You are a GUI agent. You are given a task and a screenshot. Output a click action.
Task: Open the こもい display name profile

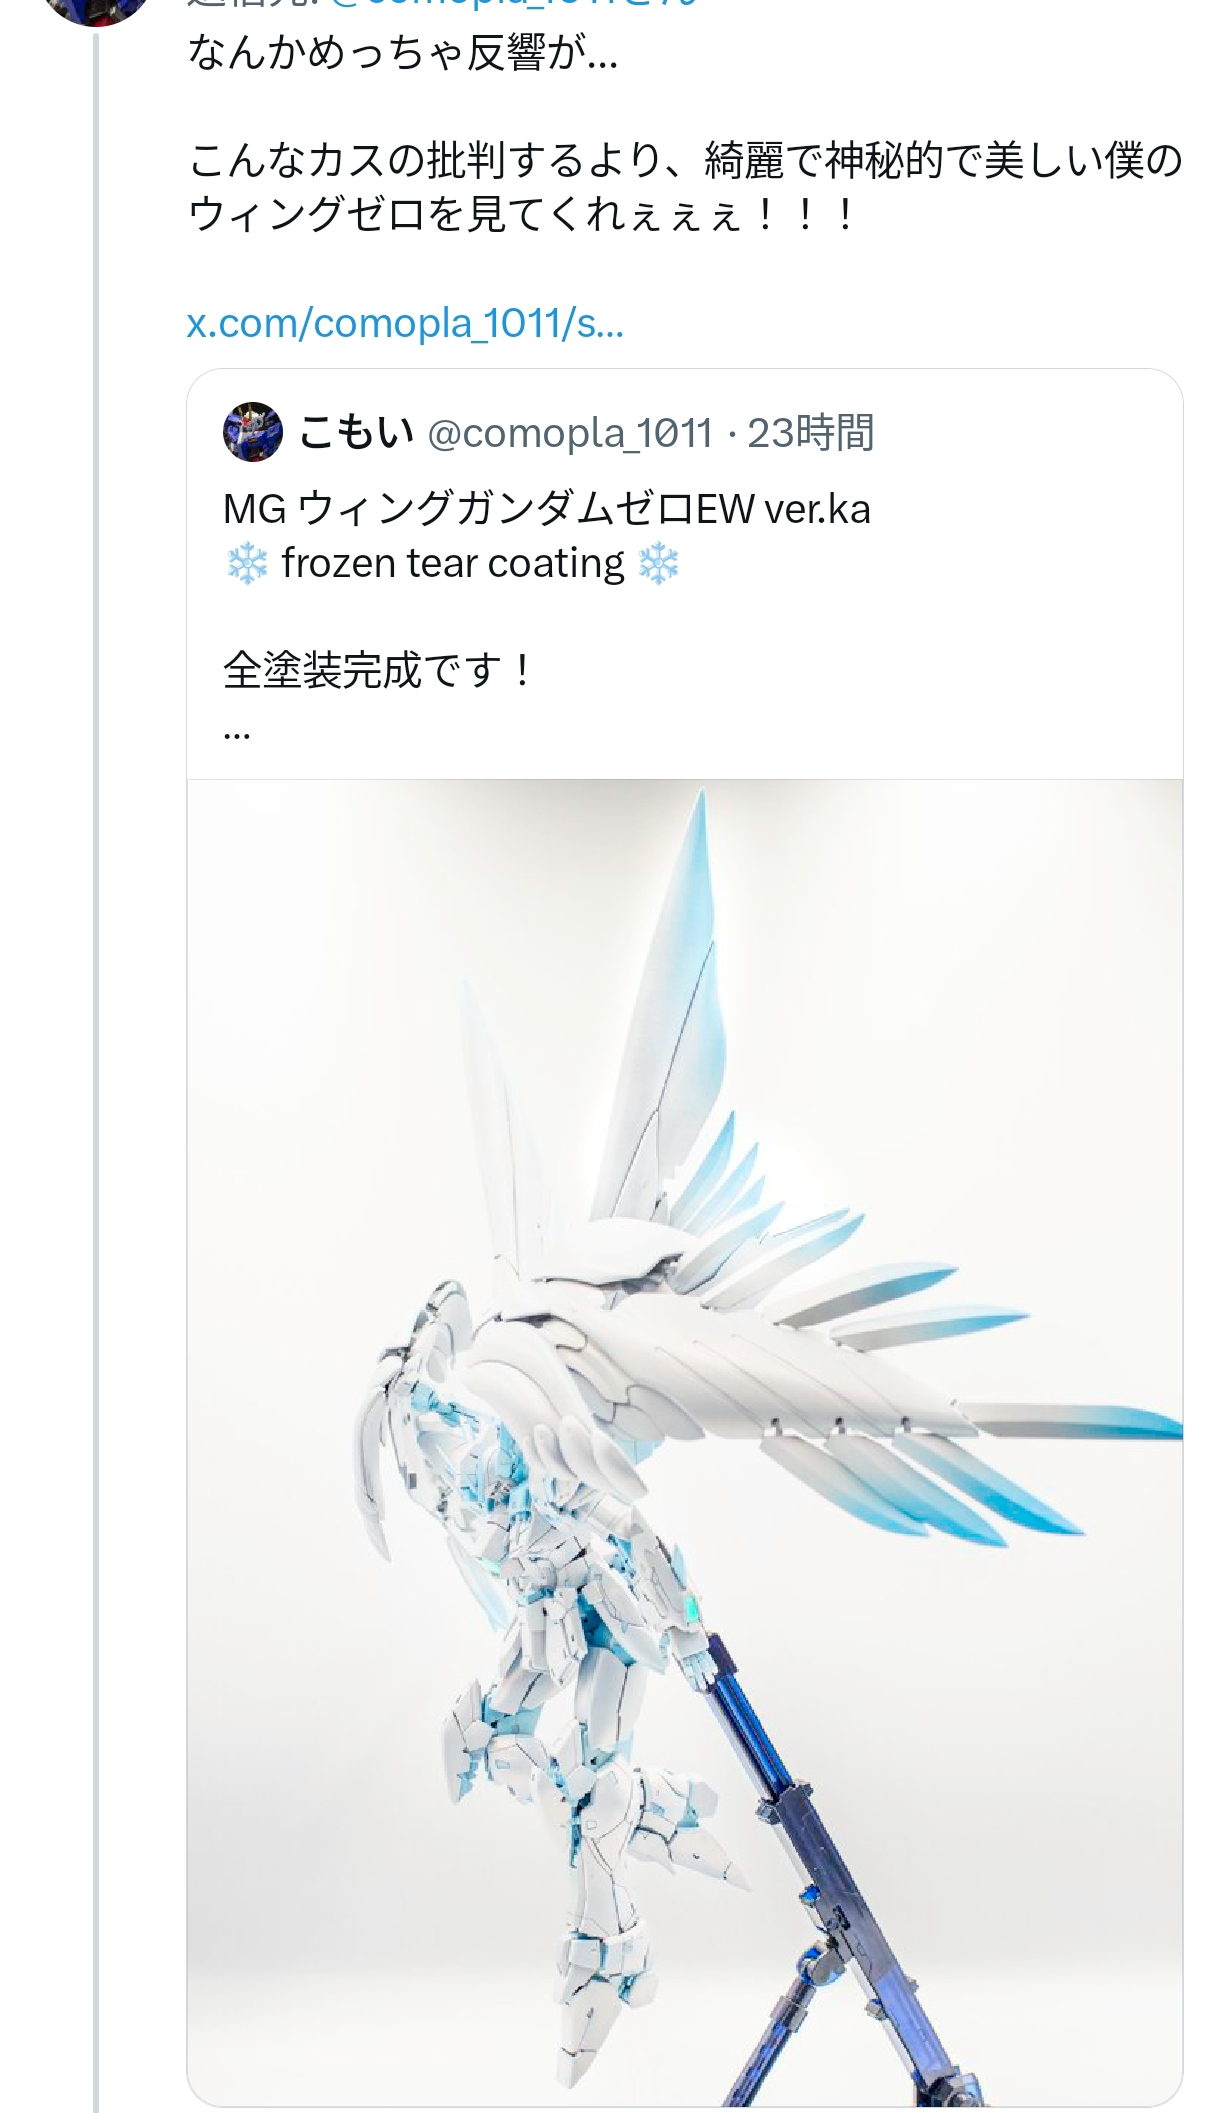[x=356, y=432]
